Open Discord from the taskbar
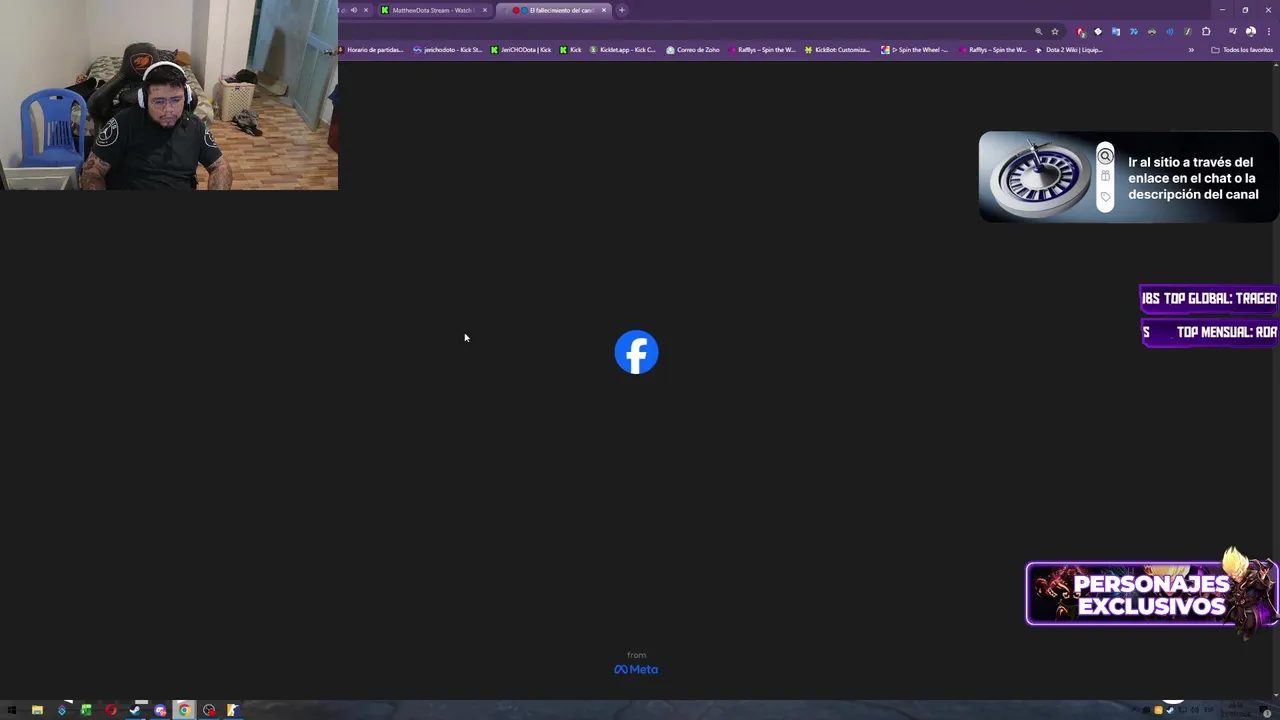This screenshot has width=1280, height=720. tap(160, 710)
